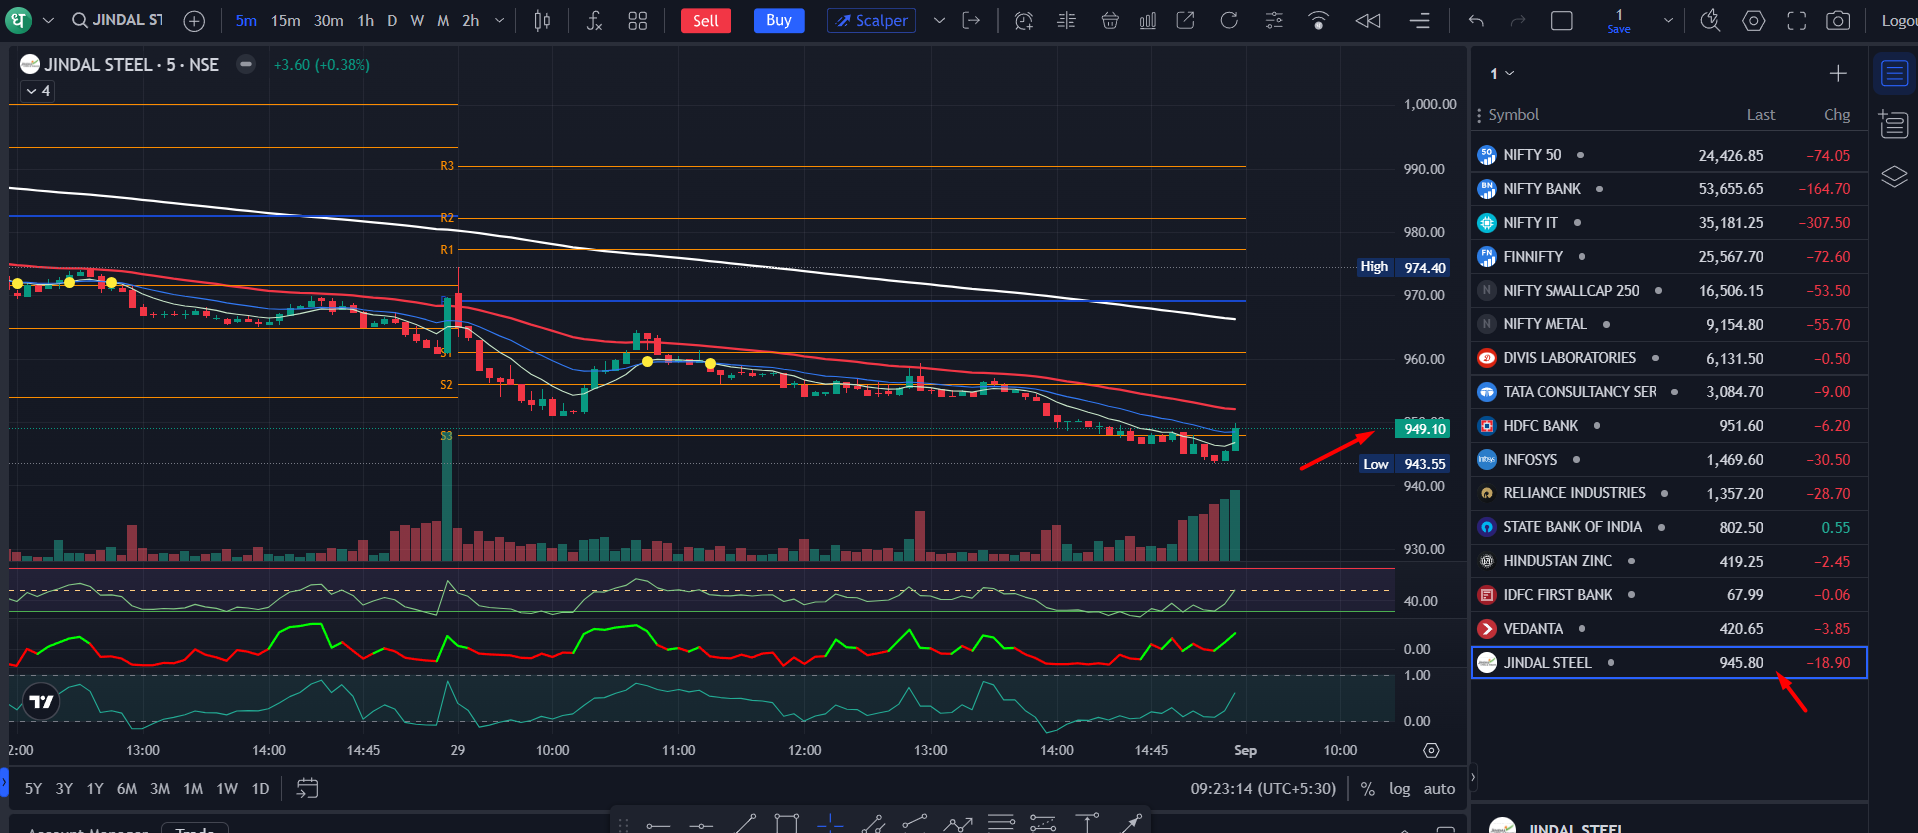Viewport: 1918px width, 833px height.
Task: Toggle fullscreen chart mode
Action: pos(1797,20)
